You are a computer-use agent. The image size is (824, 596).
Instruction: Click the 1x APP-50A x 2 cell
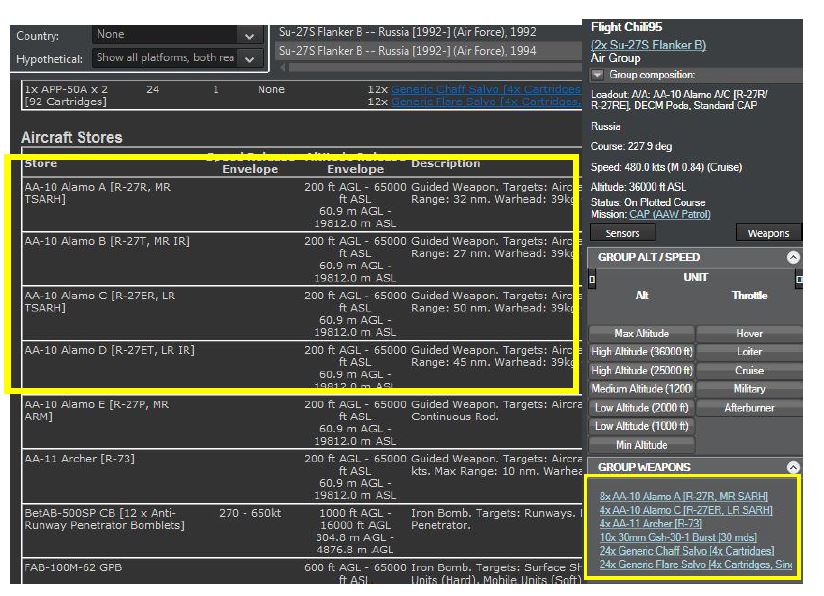[x=66, y=95]
